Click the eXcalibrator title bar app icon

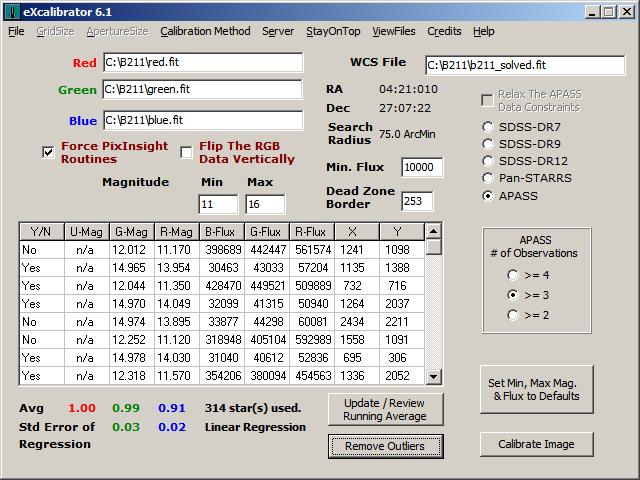pyautogui.click(x=12, y=12)
